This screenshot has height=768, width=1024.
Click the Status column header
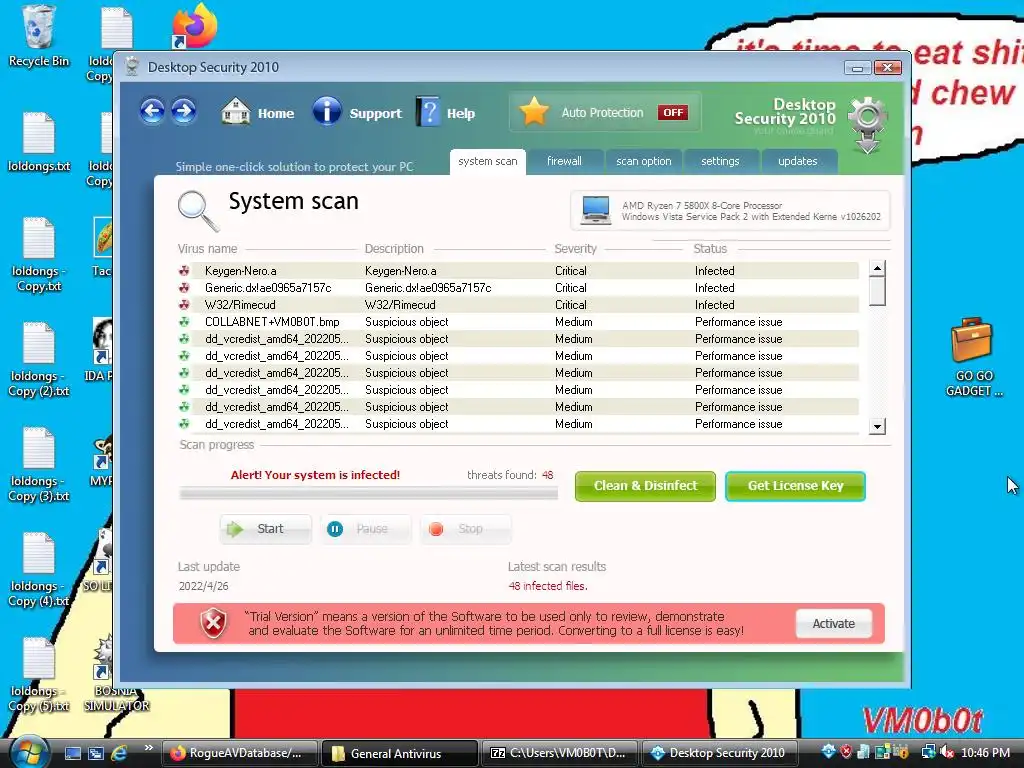pyautogui.click(x=710, y=249)
